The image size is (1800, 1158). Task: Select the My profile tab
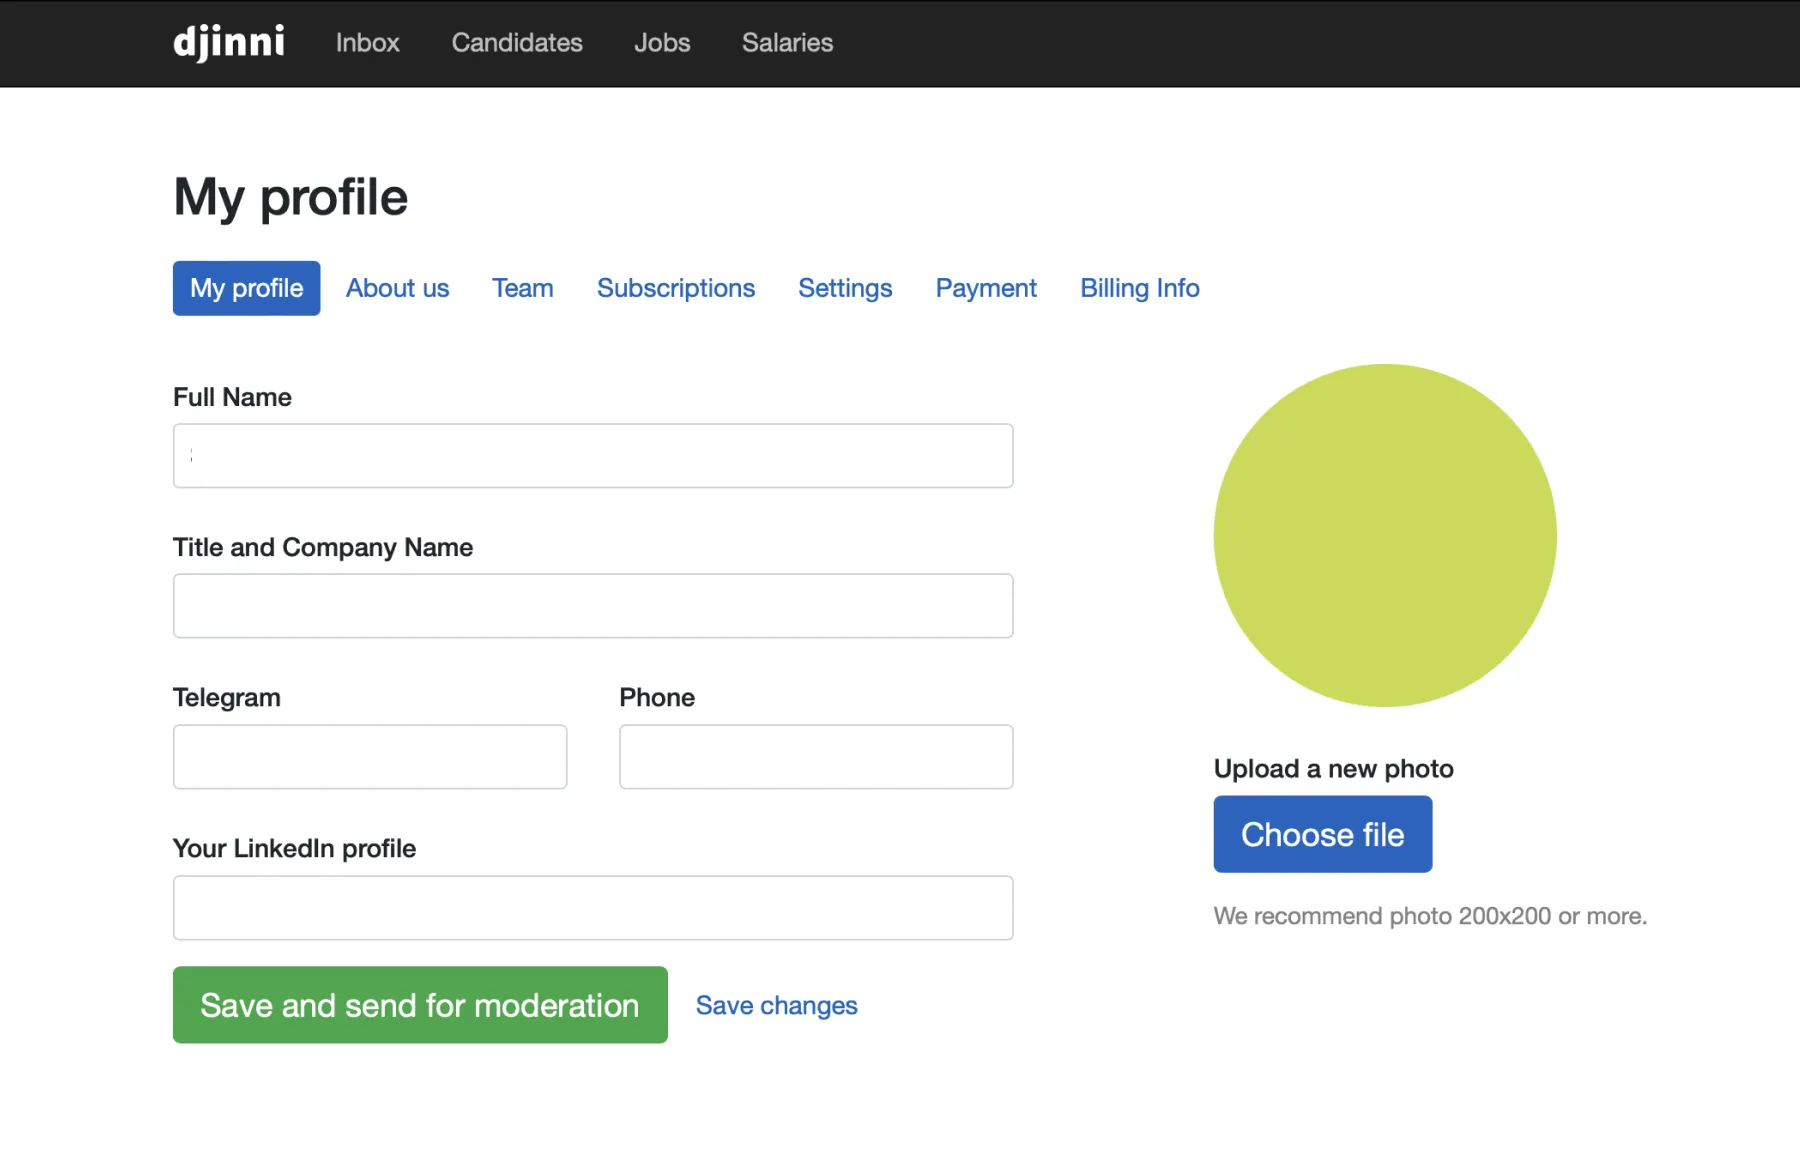[x=246, y=288]
